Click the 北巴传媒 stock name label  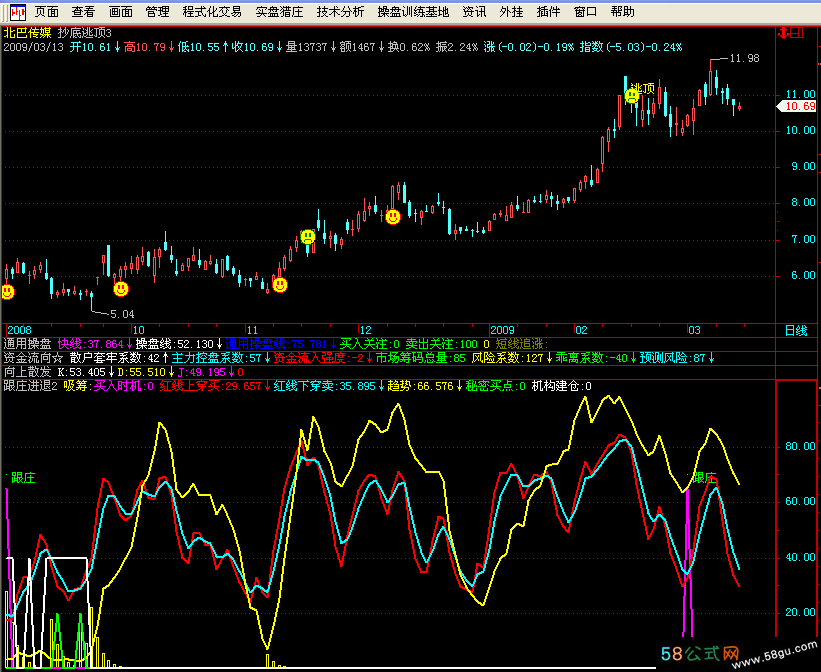(27, 32)
